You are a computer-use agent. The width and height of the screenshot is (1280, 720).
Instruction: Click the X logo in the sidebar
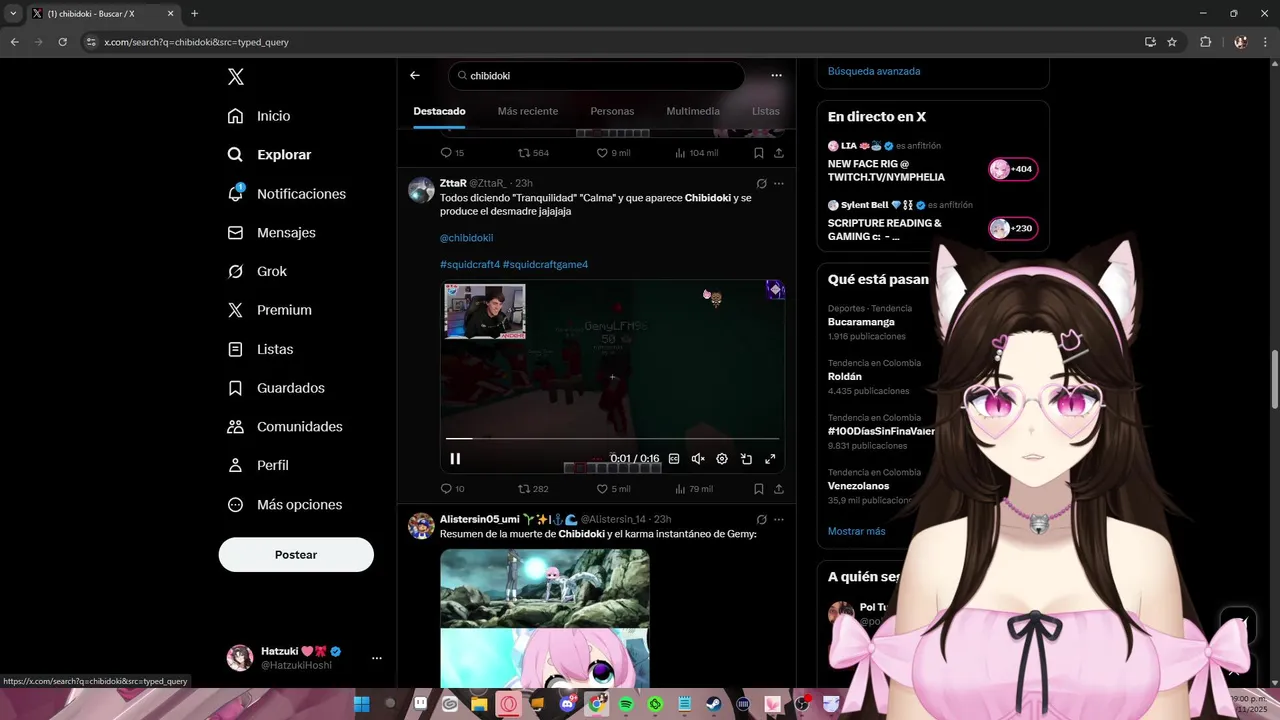236,77
